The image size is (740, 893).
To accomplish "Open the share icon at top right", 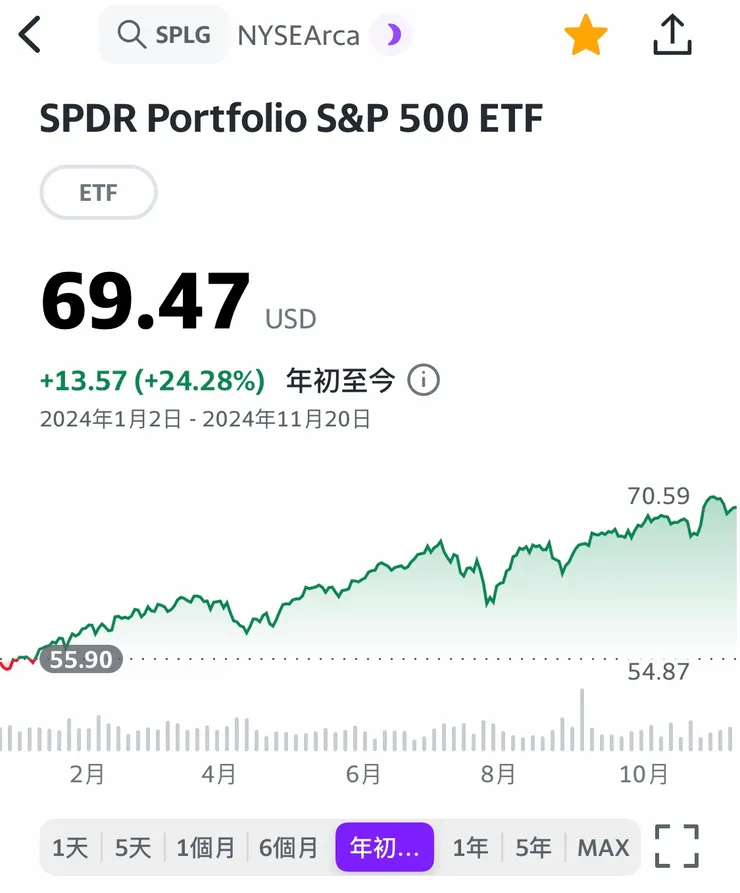I will [x=672, y=34].
